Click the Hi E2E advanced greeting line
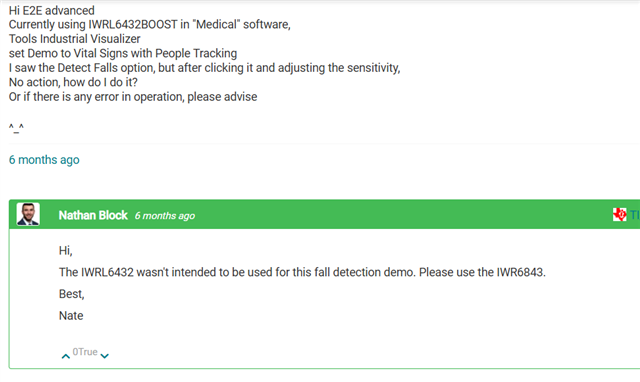640x382 pixels. click(52, 10)
